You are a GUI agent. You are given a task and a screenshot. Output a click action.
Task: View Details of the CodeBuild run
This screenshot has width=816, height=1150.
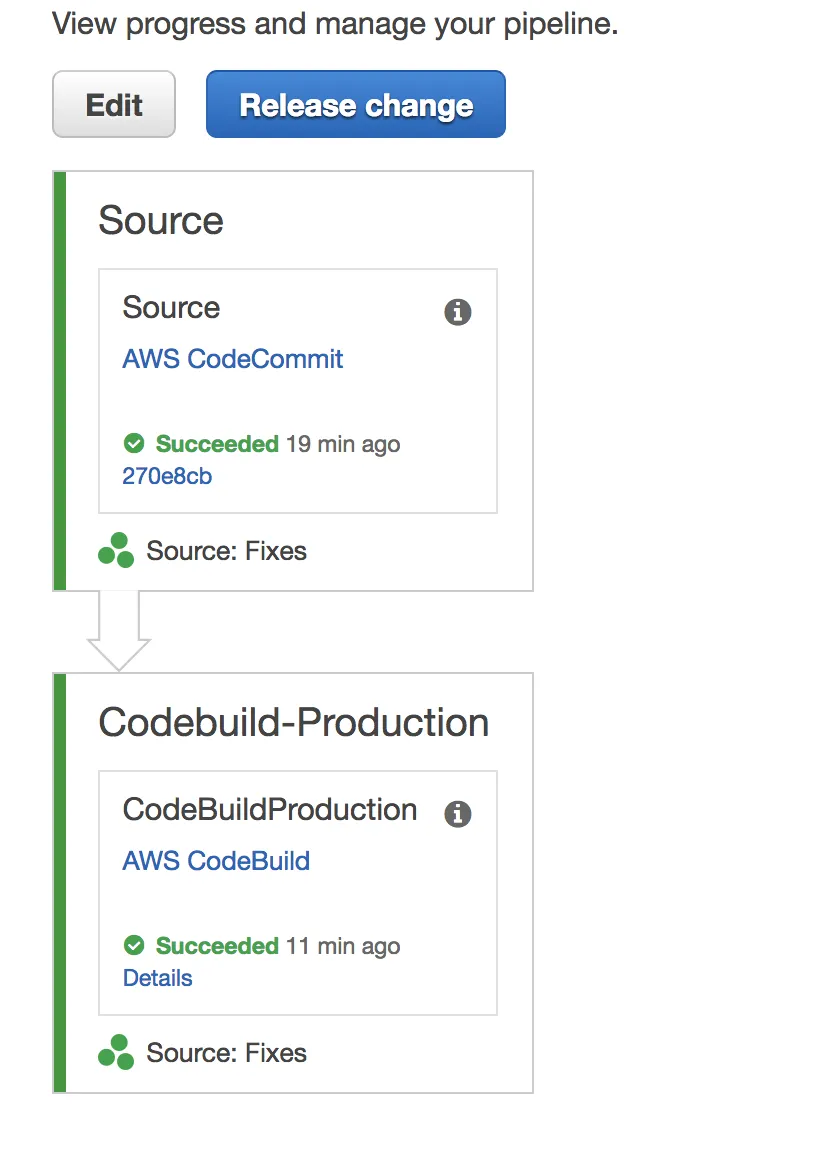point(157,978)
